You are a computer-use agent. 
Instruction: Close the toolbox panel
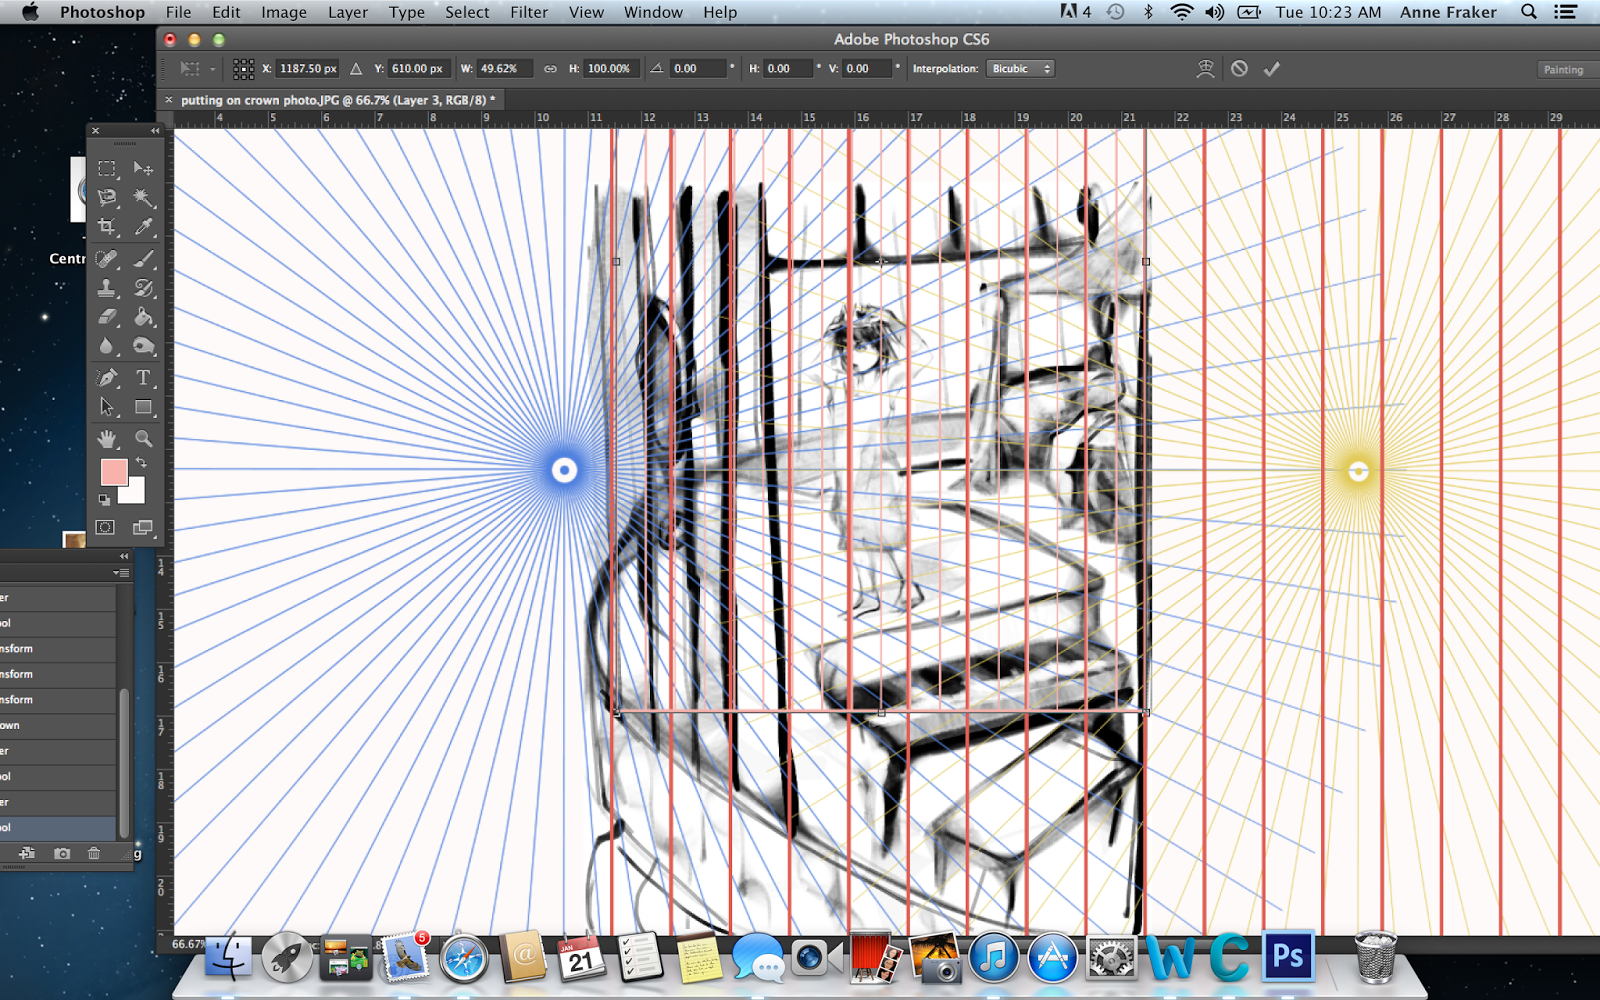96,131
